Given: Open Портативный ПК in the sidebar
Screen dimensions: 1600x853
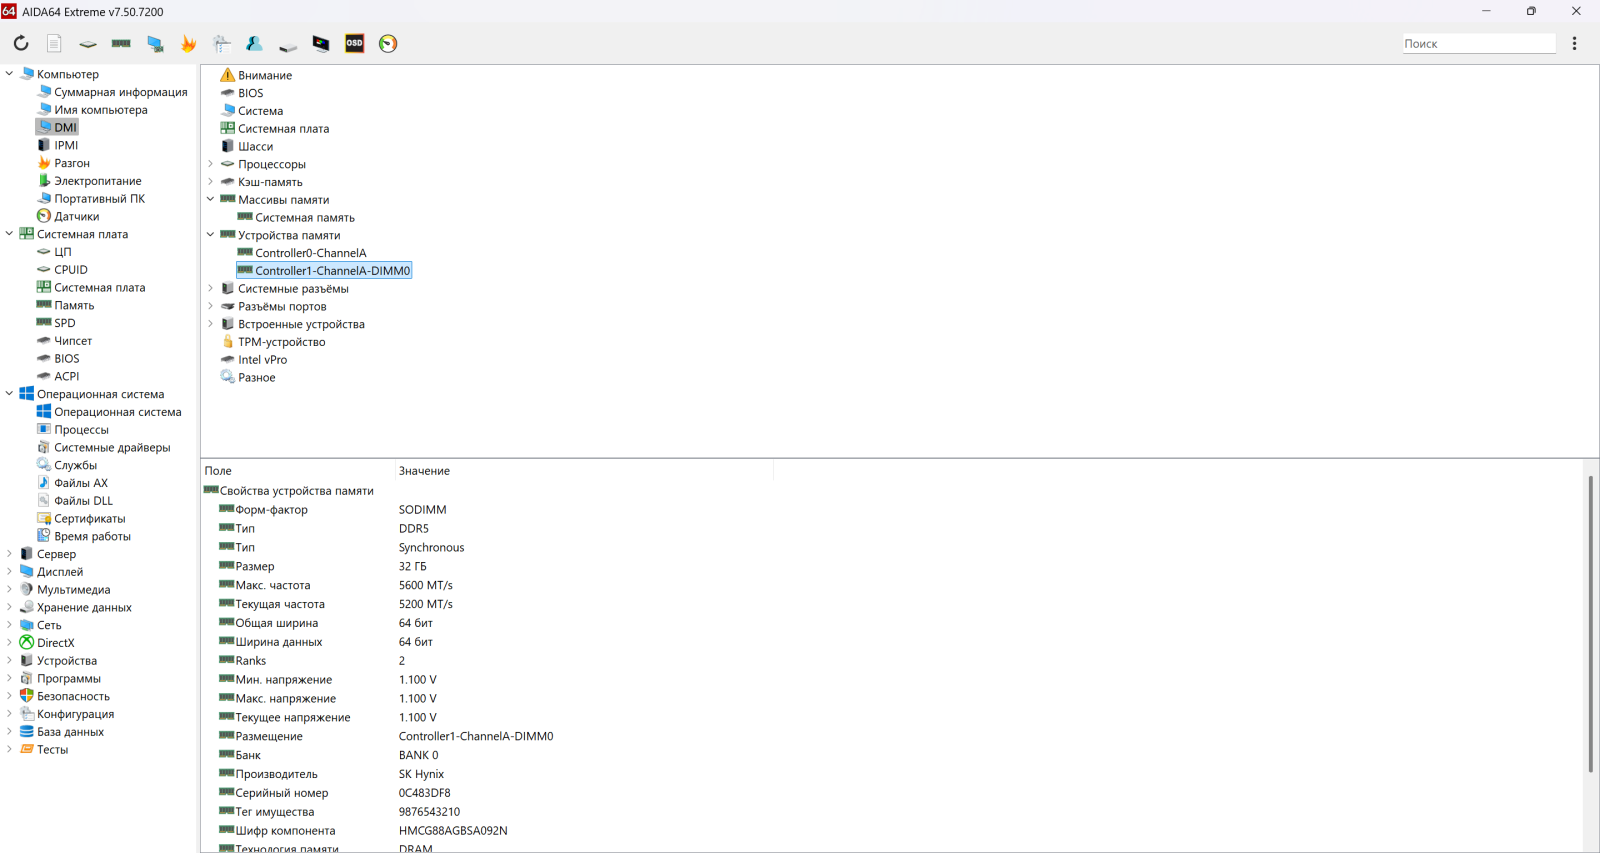Looking at the screenshot, I should (99, 198).
